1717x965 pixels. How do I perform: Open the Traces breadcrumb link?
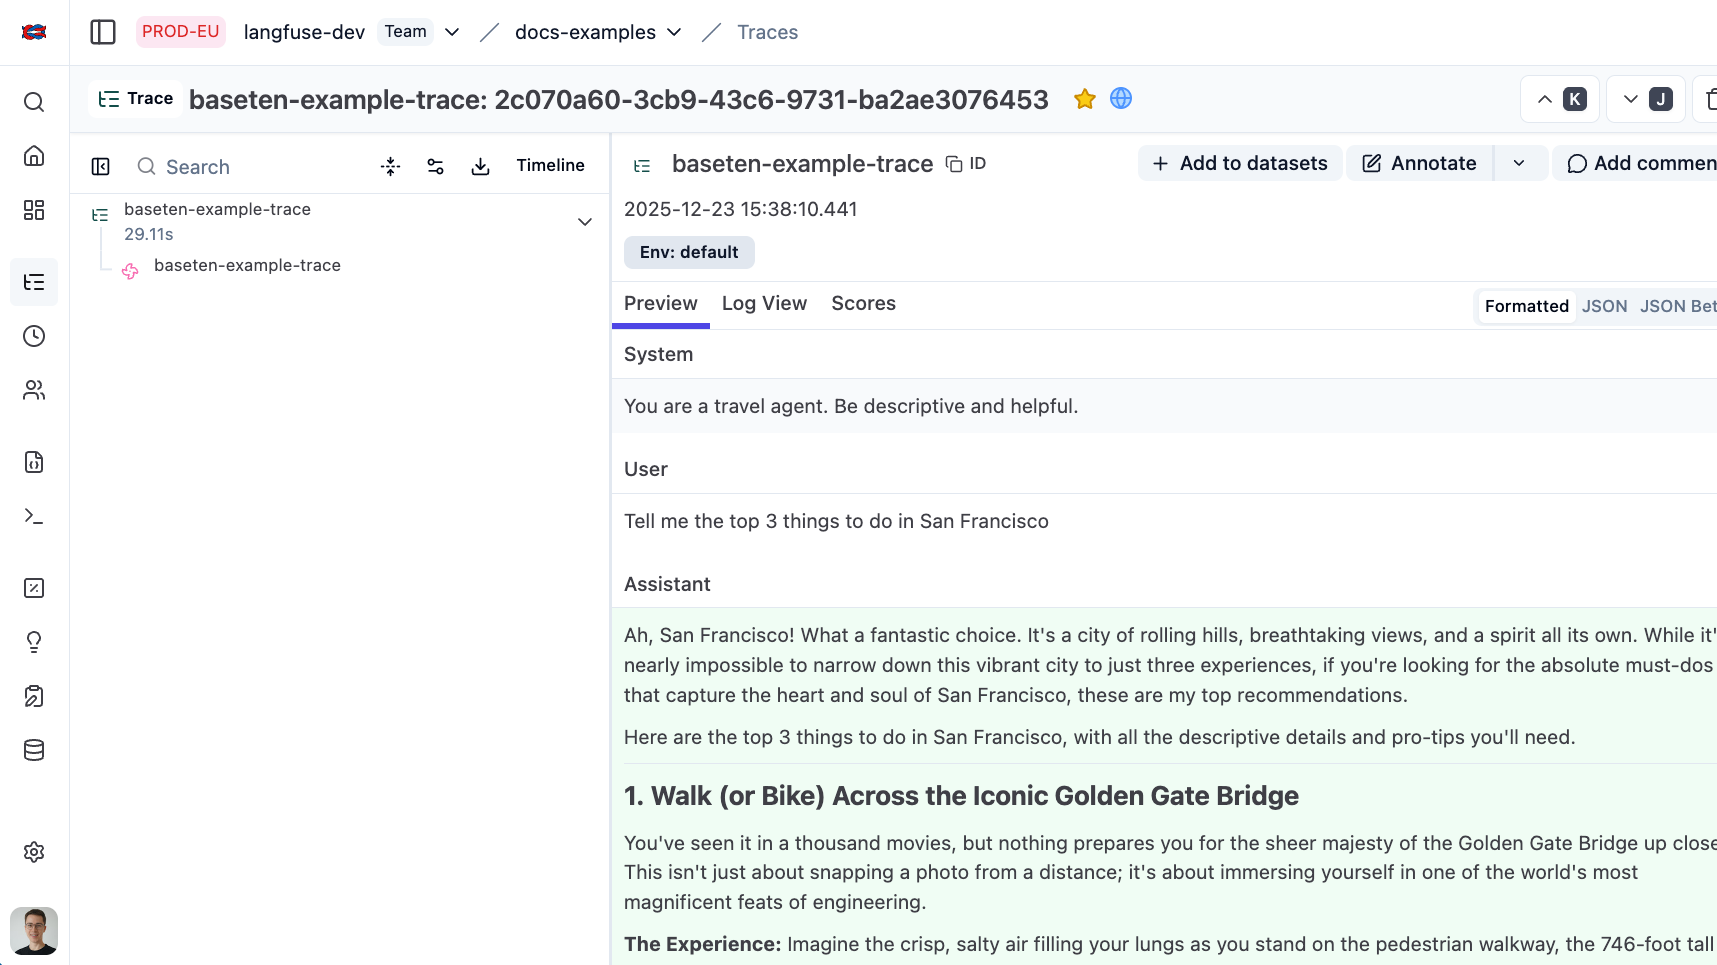pyautogui.click(x=767, y=31)
